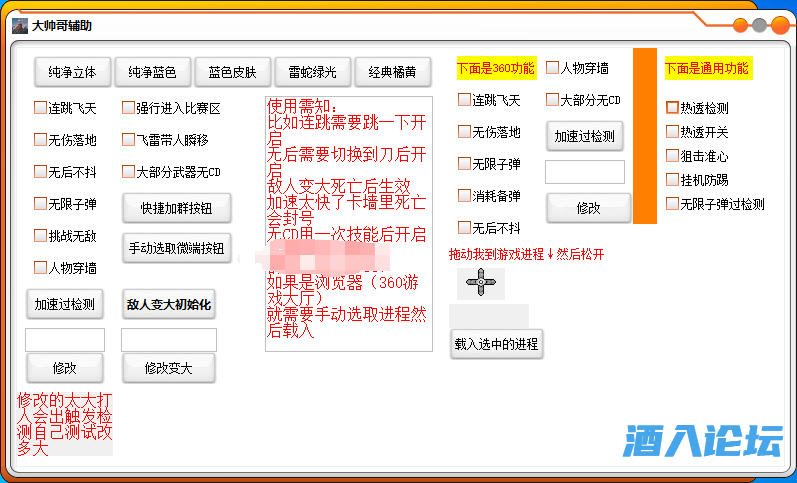
Task: Click the 敌人变大初始化 button
Action: click(x=169, y=304)
